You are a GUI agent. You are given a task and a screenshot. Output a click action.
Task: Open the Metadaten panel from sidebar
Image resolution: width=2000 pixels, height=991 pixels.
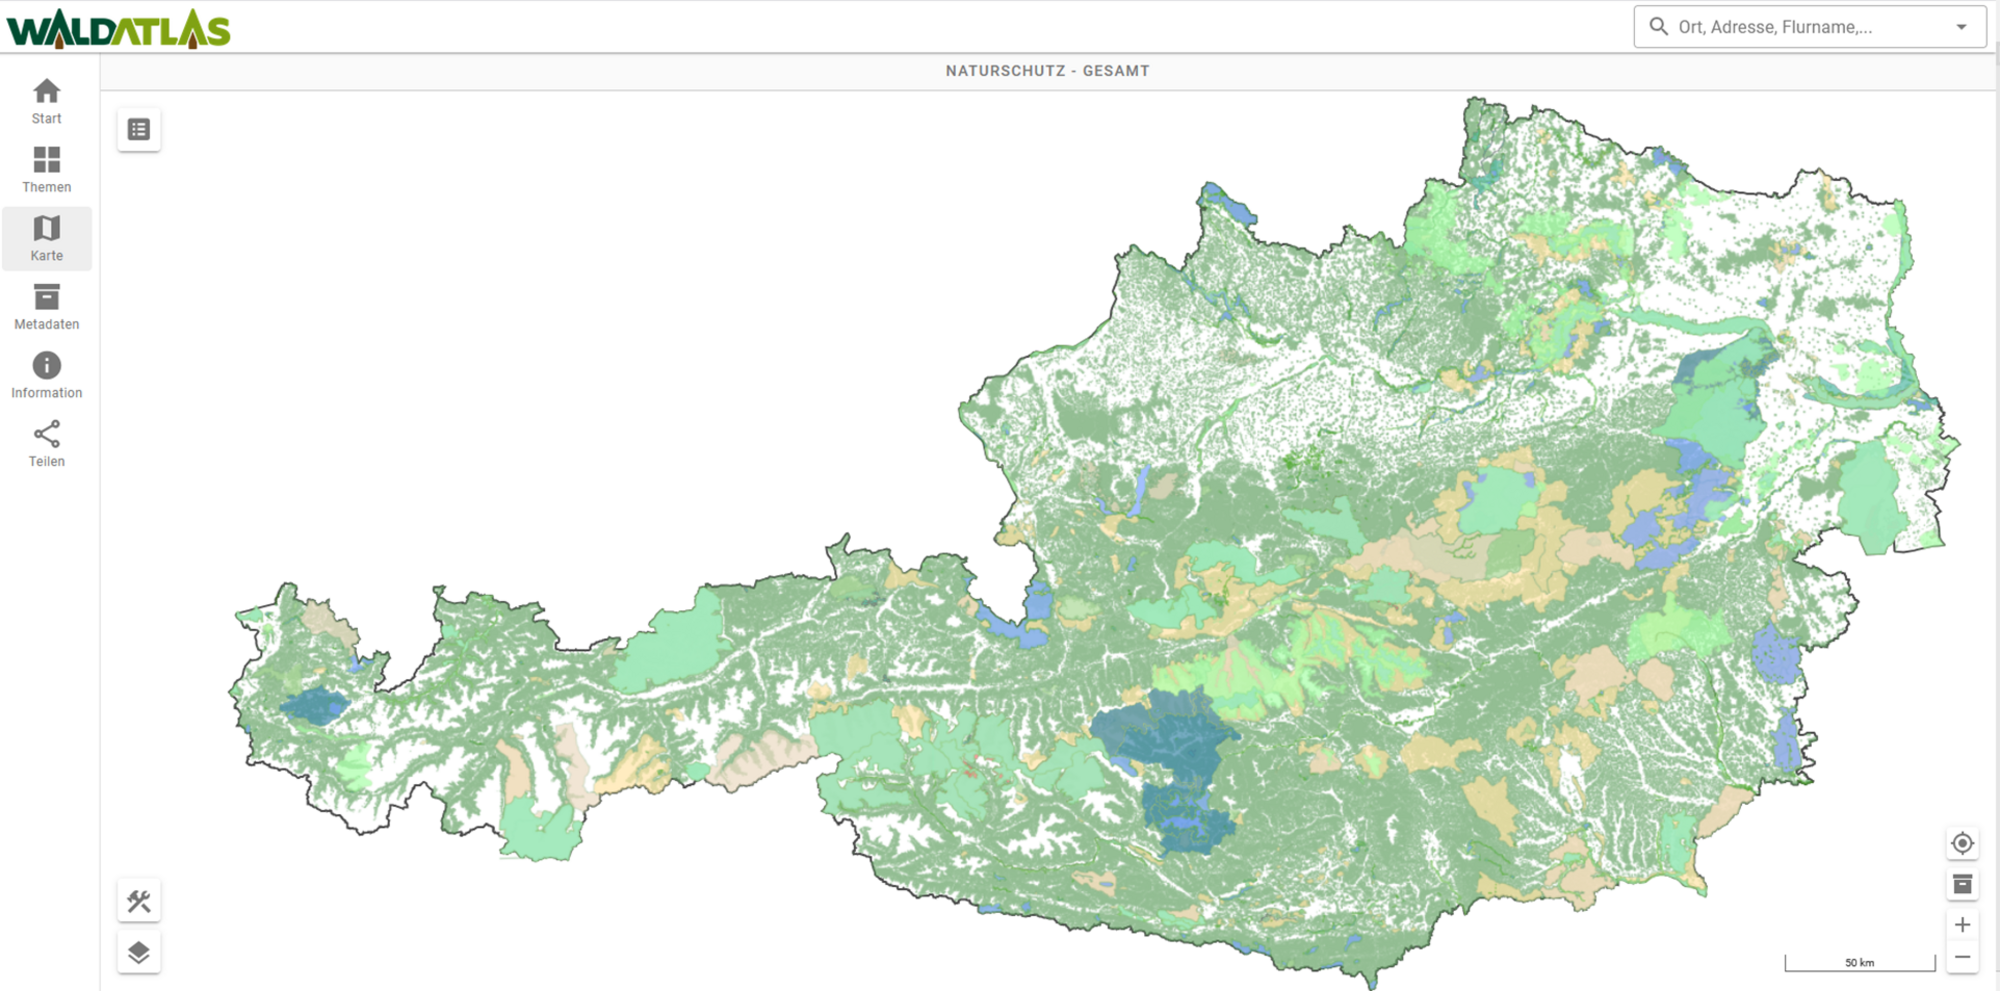tap(46, 307)
